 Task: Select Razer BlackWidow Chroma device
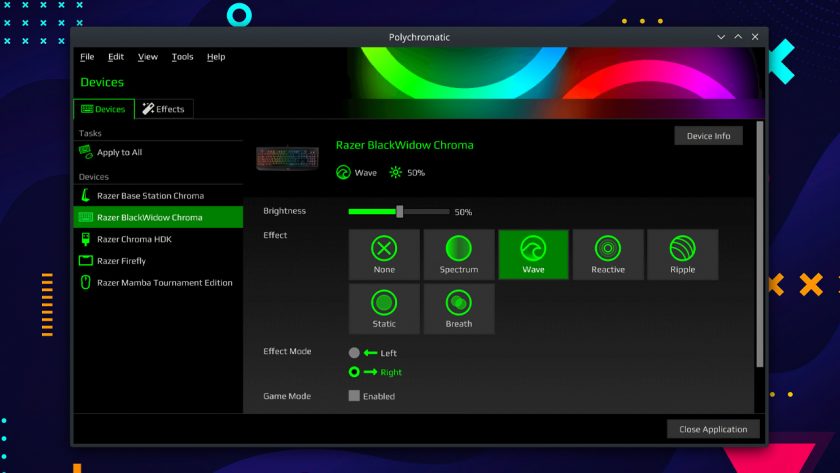pos(158,217)
